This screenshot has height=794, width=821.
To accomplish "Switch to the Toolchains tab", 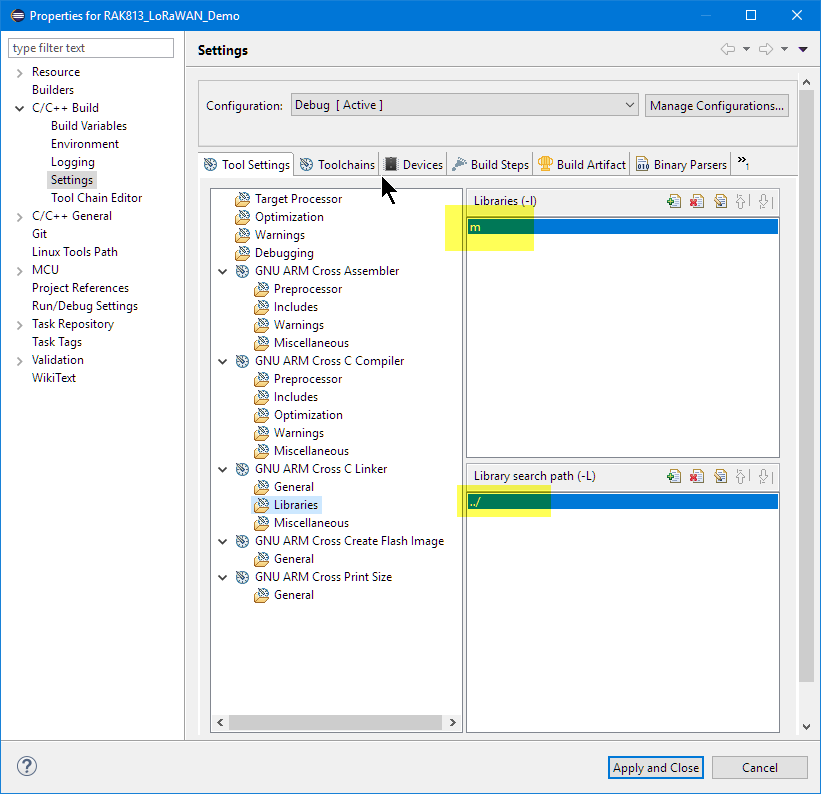I will click(x=338, y=165).
